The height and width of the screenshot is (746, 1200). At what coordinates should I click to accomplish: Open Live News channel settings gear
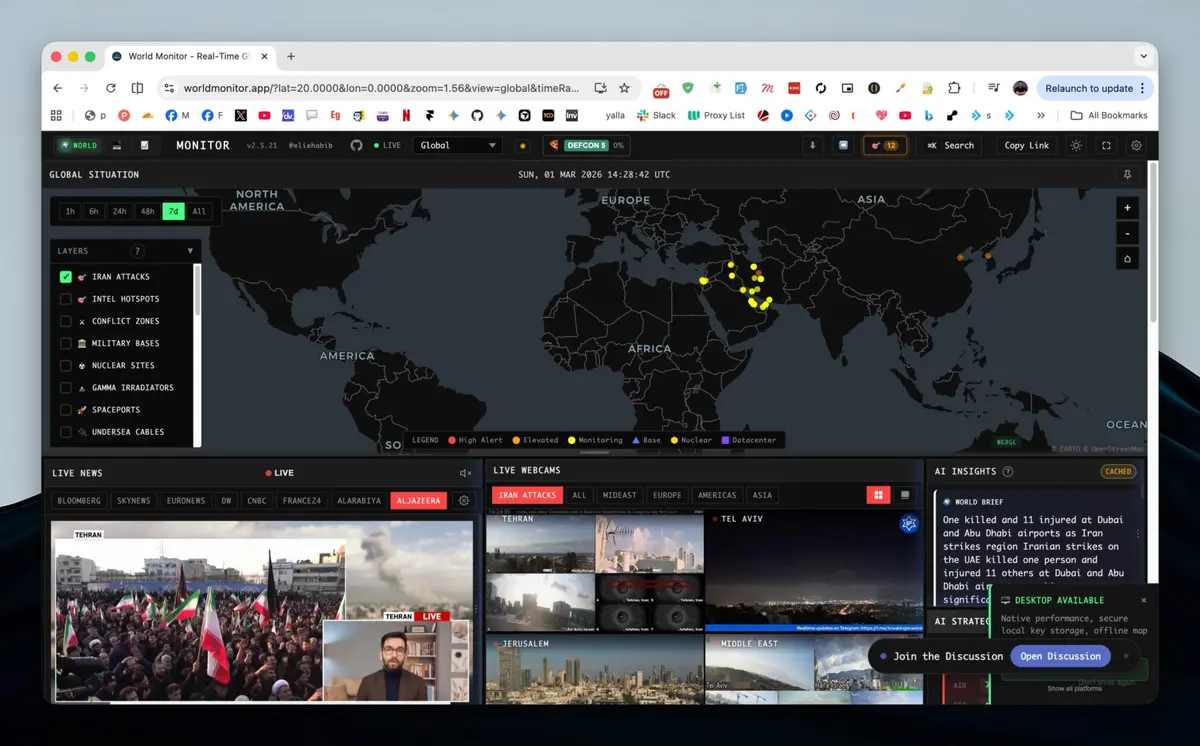(463, 501)
